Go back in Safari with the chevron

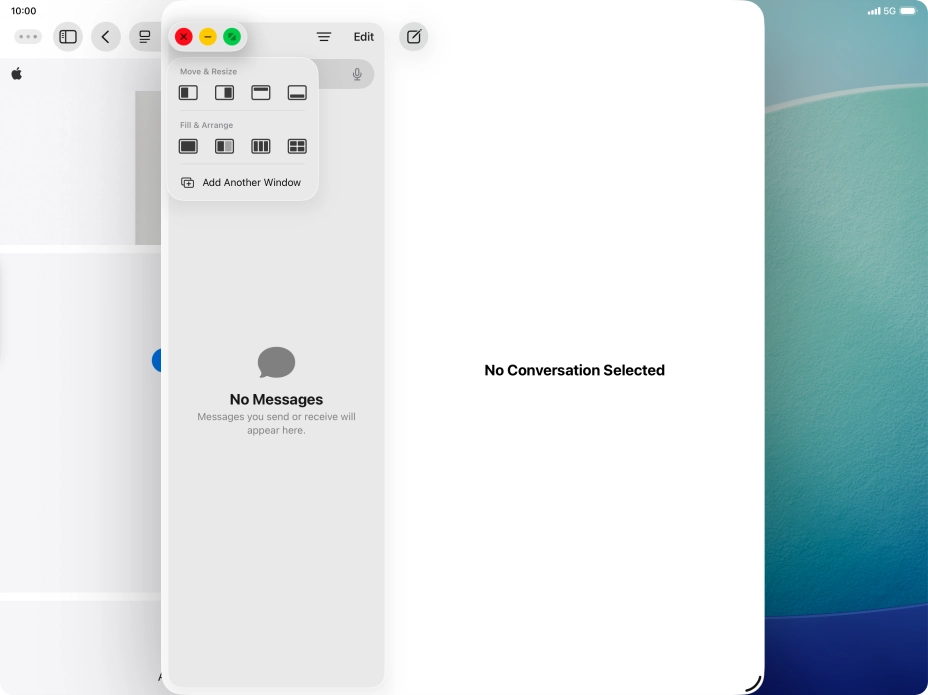(x=105, y=37)
